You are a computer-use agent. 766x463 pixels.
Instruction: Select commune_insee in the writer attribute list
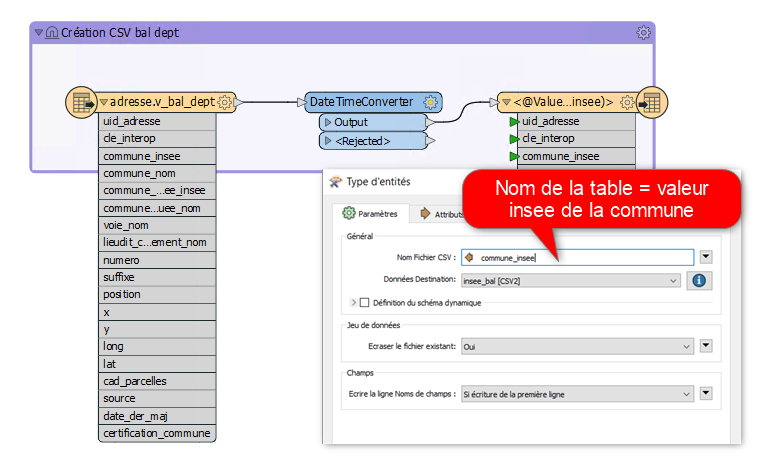pyautogui.click(x=576, y=156)
